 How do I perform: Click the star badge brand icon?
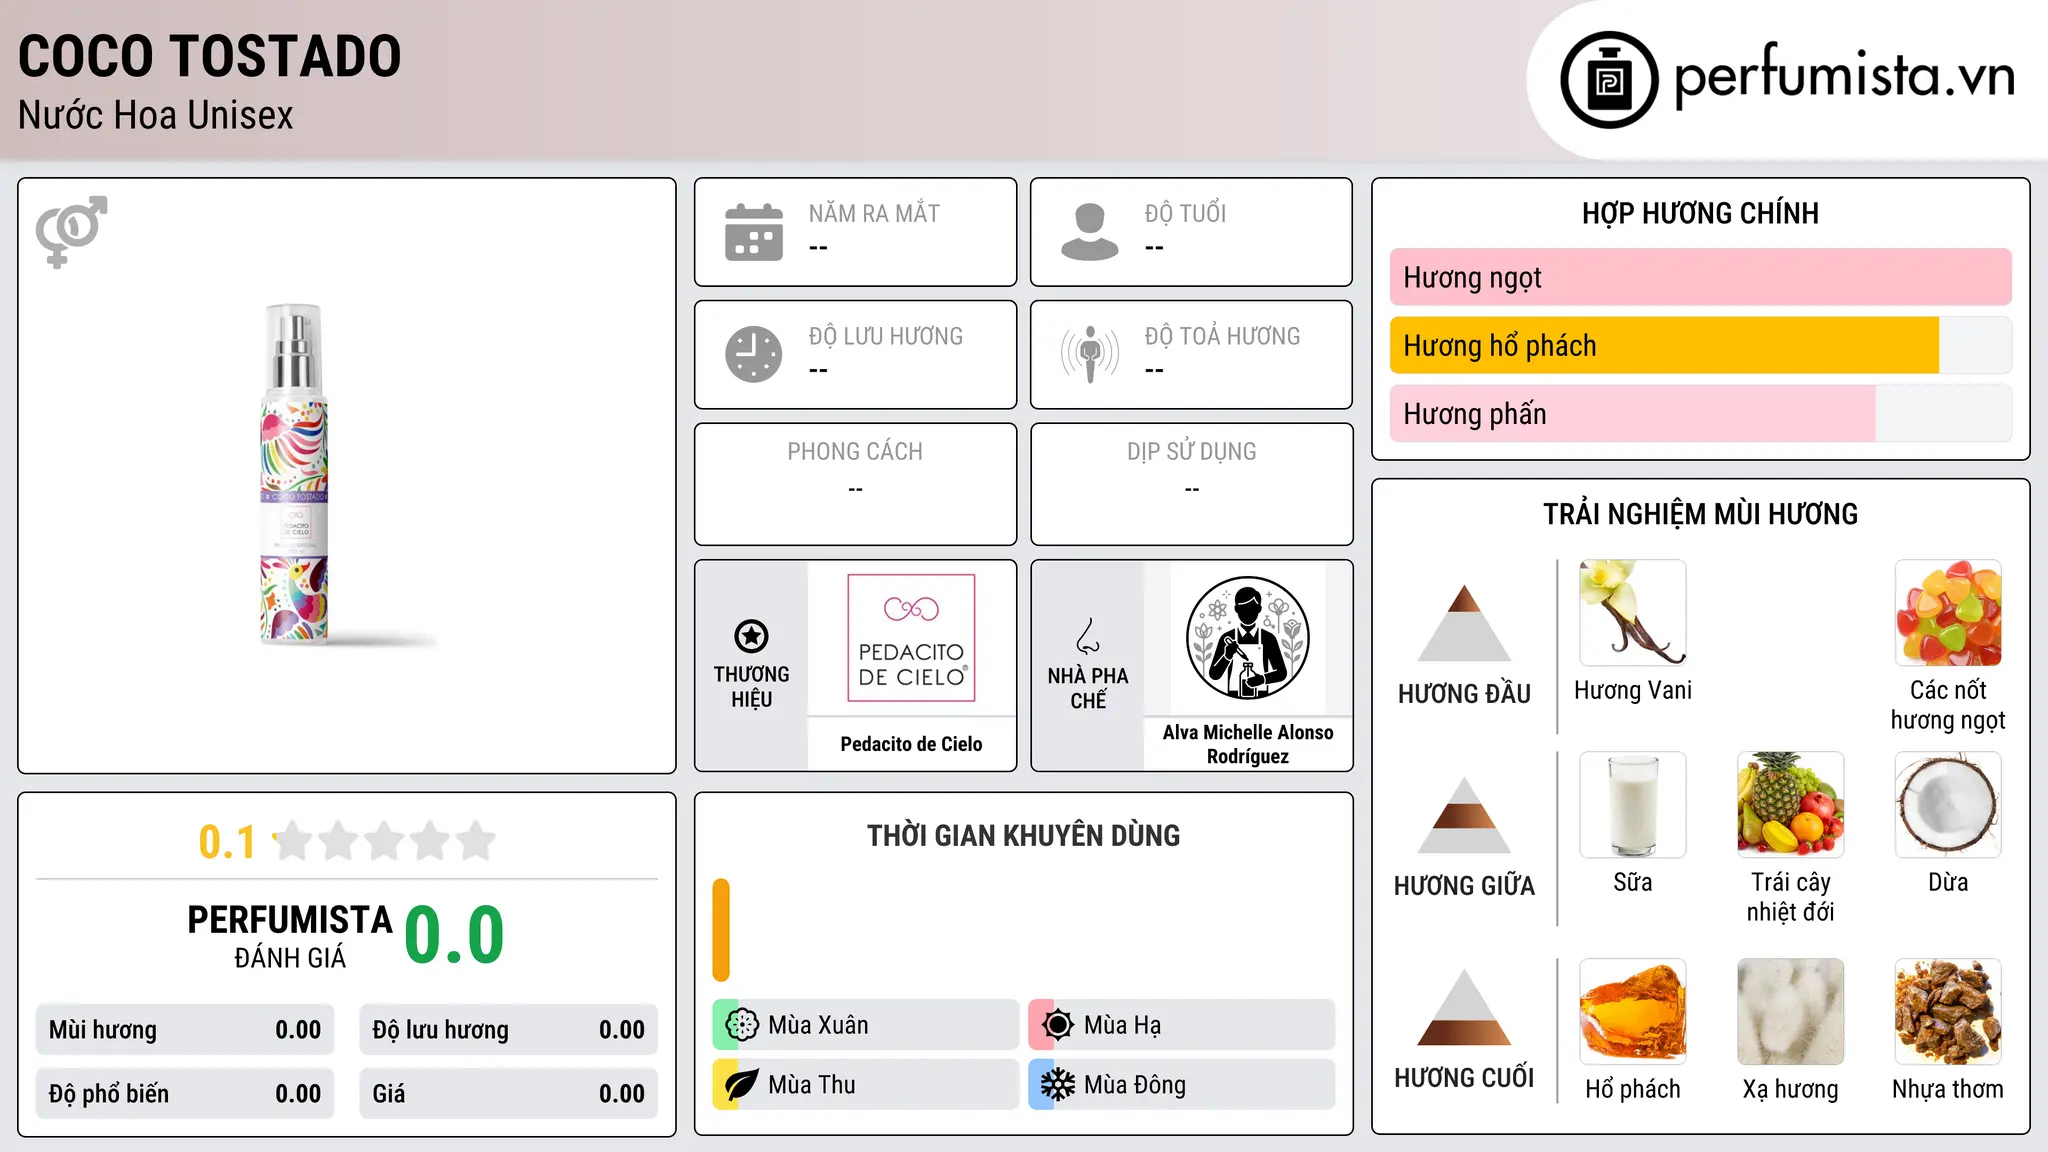pyautogui.click(x=751, y=636)
